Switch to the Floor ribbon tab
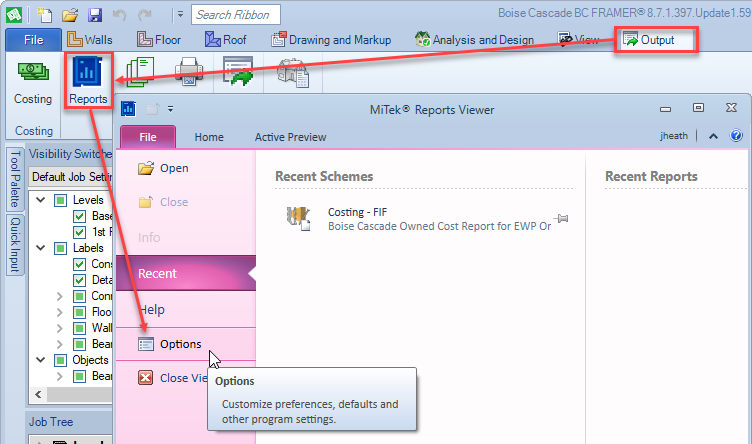 coord(159,40)
